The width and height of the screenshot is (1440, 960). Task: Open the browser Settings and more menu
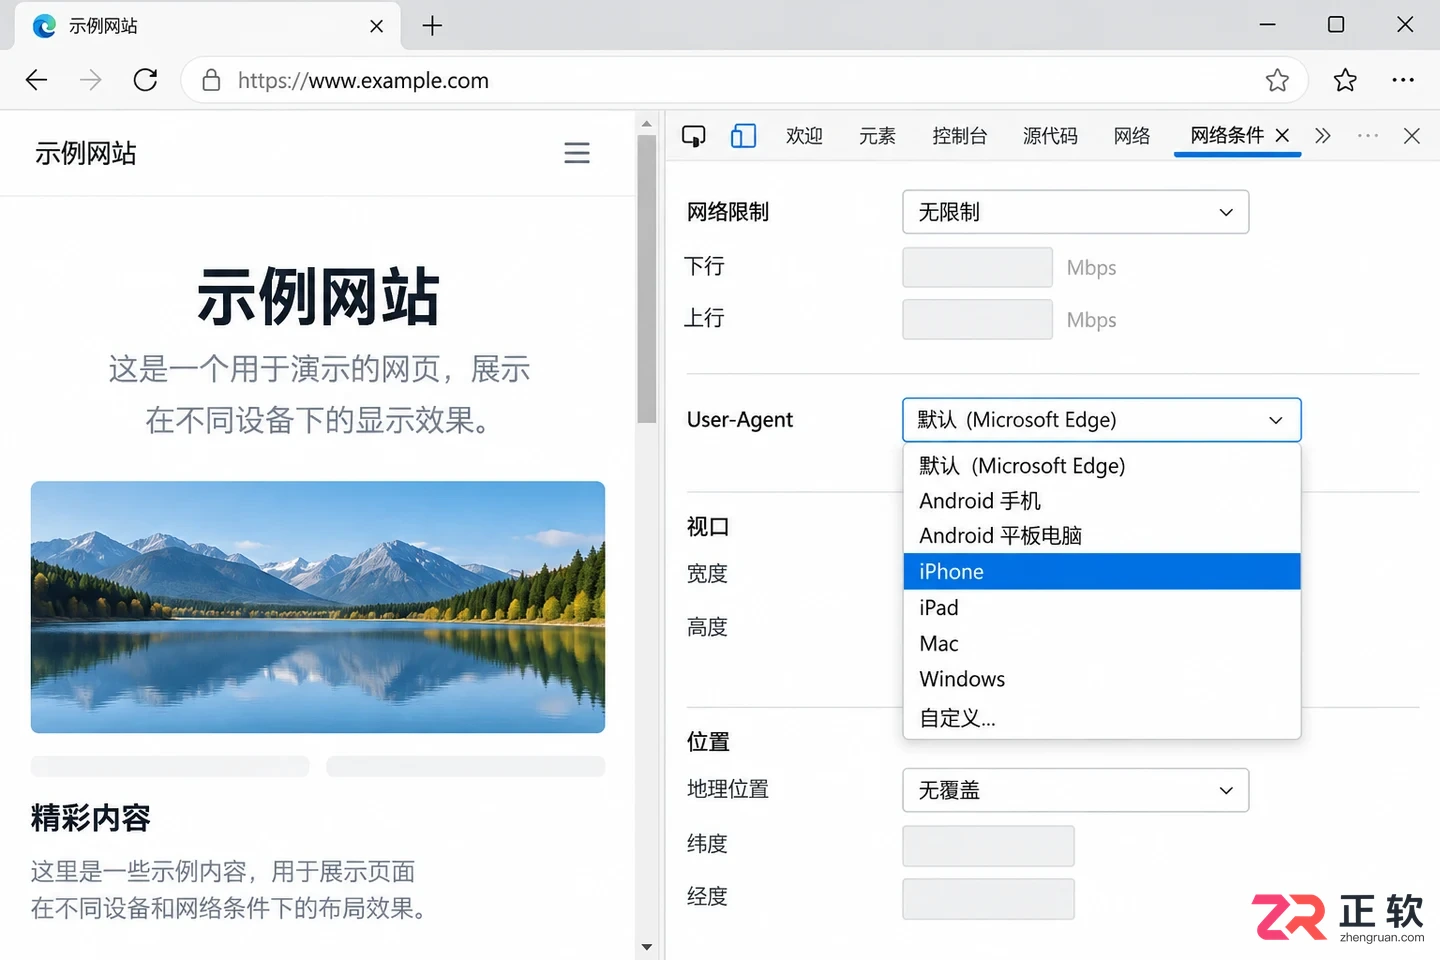point(1403,80)
